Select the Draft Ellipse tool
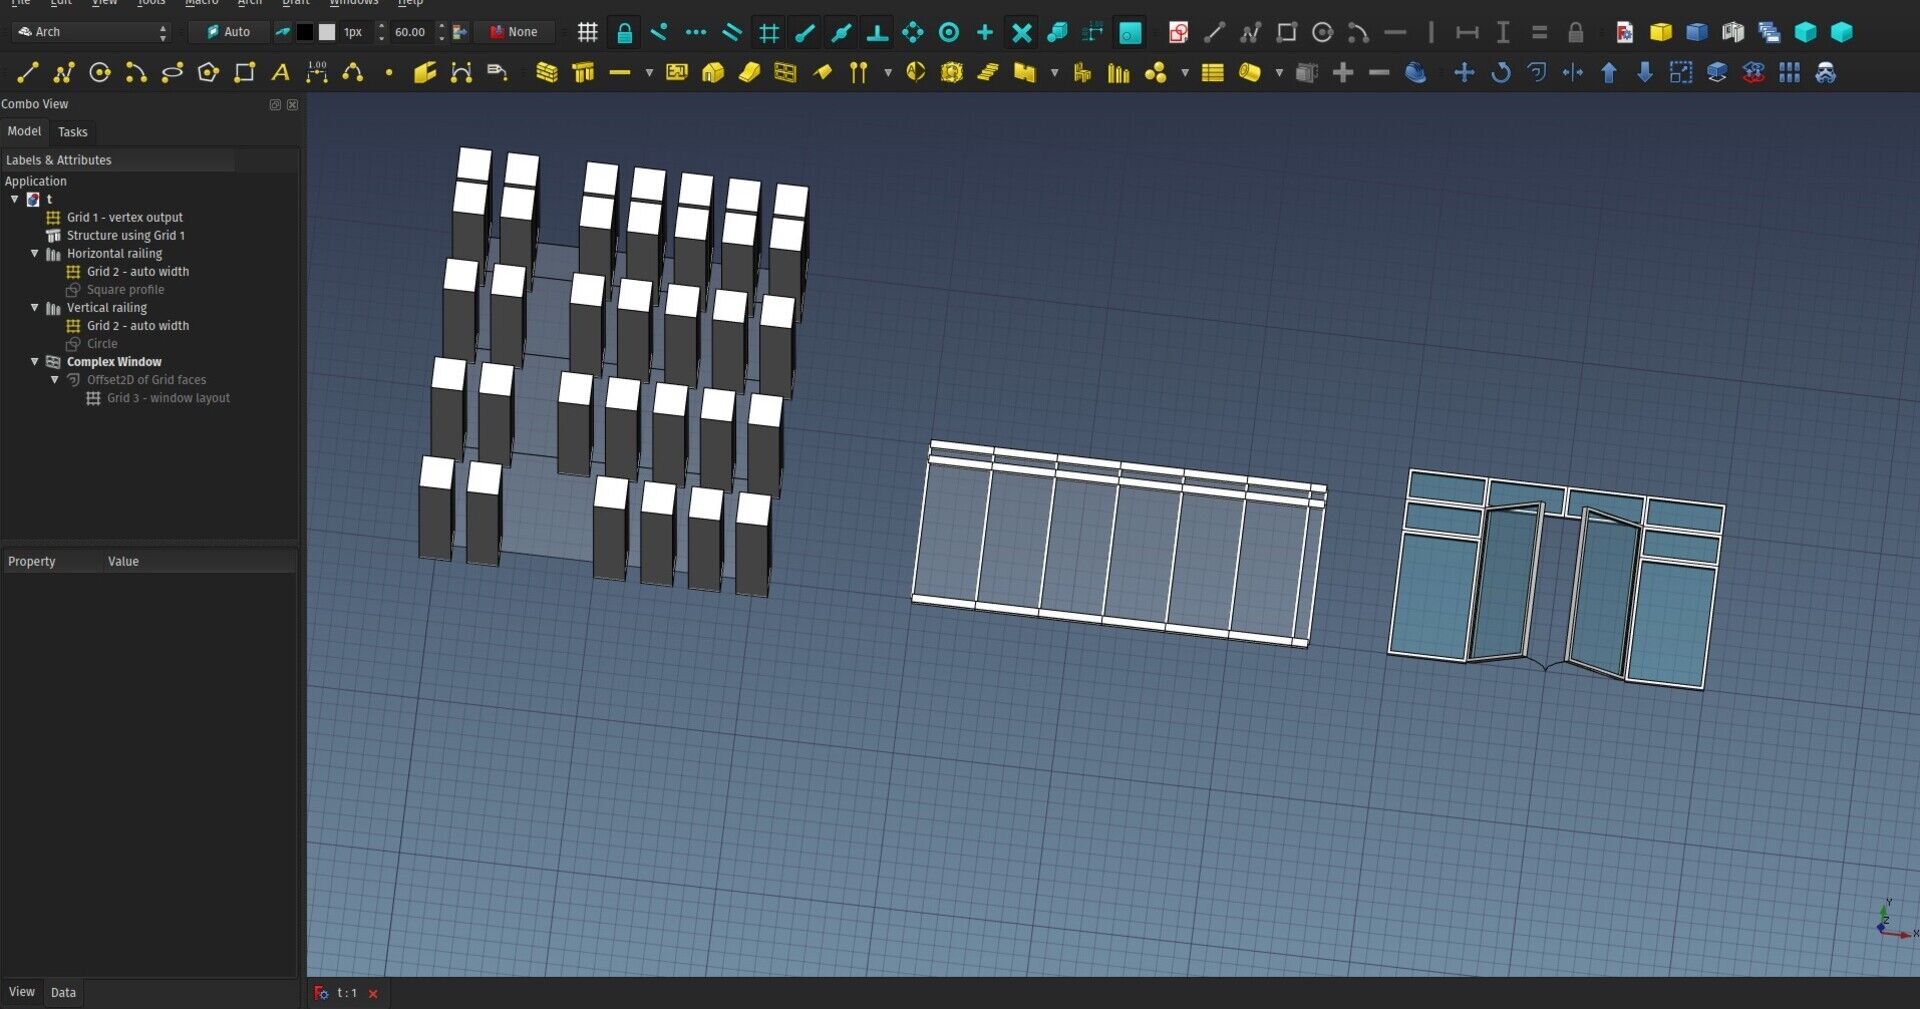 [x=172, y=72]
